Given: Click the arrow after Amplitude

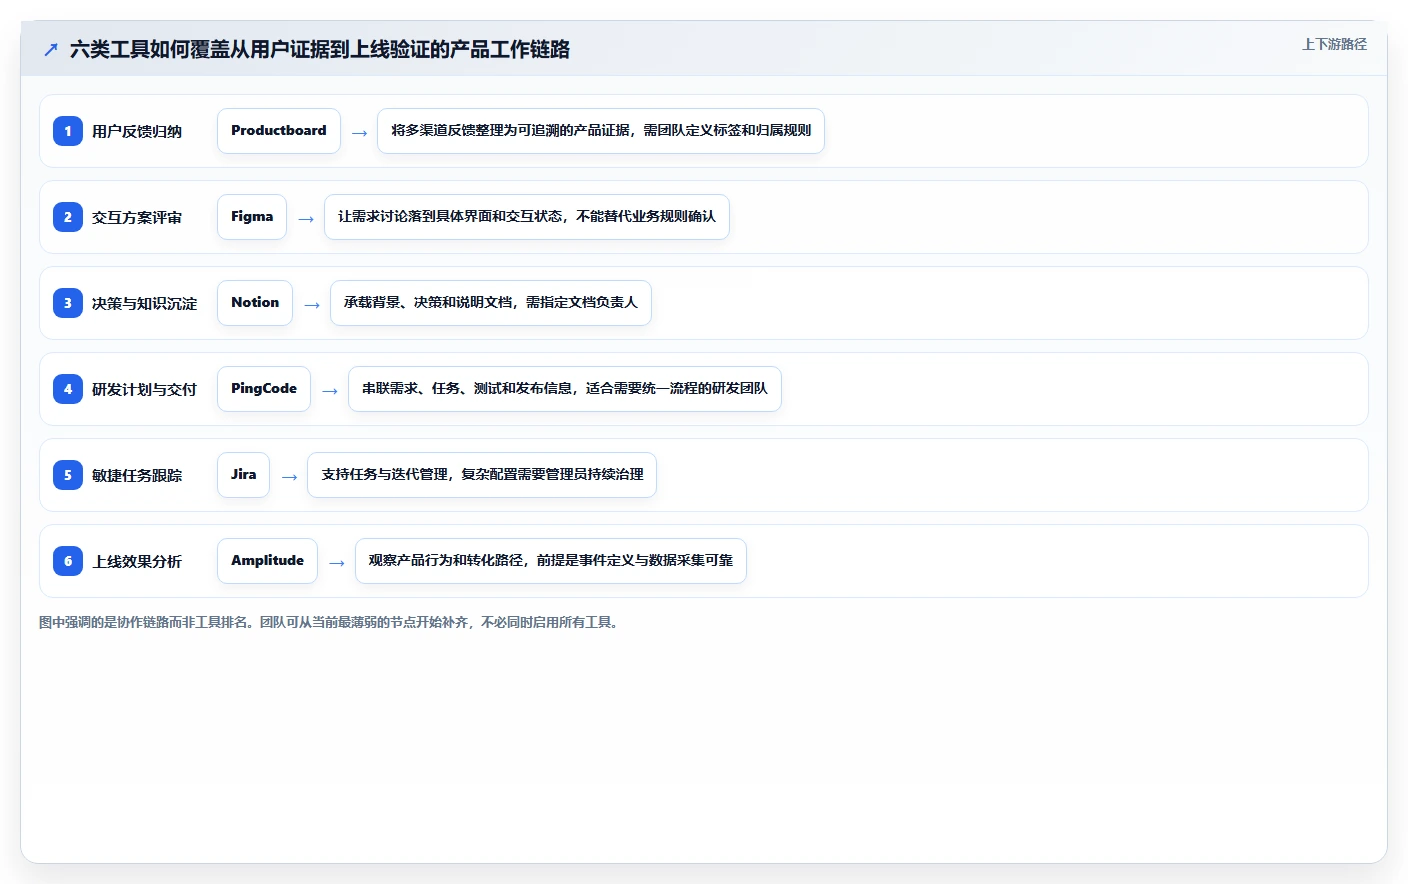Looking at the screenshot, I should tap(337, 563).
